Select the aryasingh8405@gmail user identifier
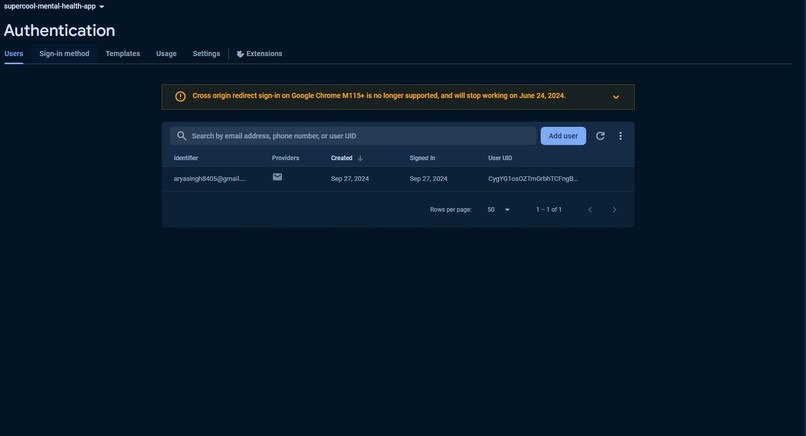806x436 pixels. 209,178
